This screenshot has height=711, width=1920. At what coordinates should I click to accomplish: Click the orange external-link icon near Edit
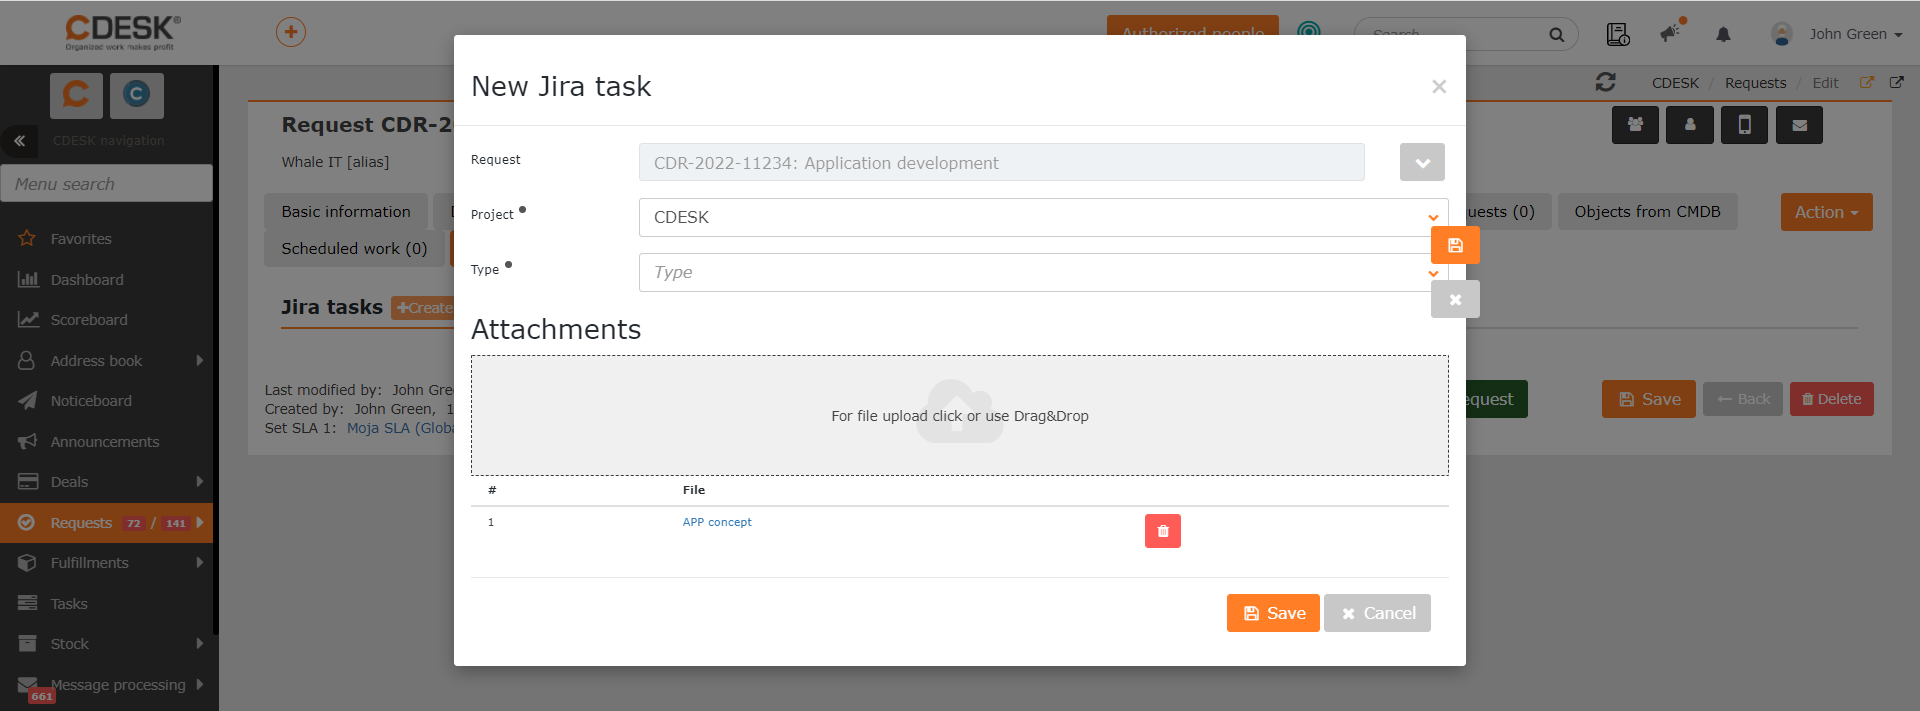tap(1866, 82)
